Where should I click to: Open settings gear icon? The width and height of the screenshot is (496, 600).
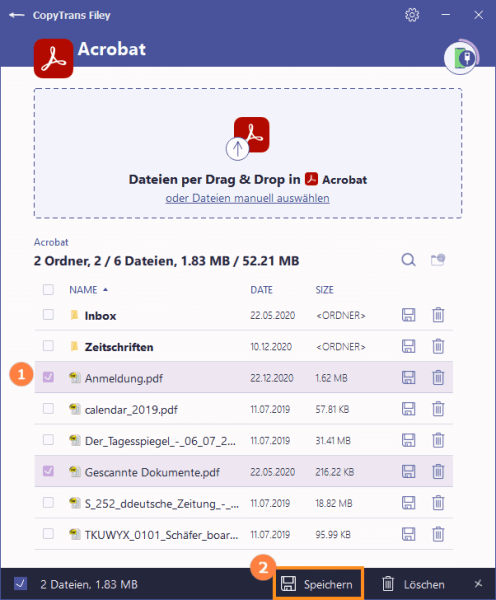(x=412, y=15)
